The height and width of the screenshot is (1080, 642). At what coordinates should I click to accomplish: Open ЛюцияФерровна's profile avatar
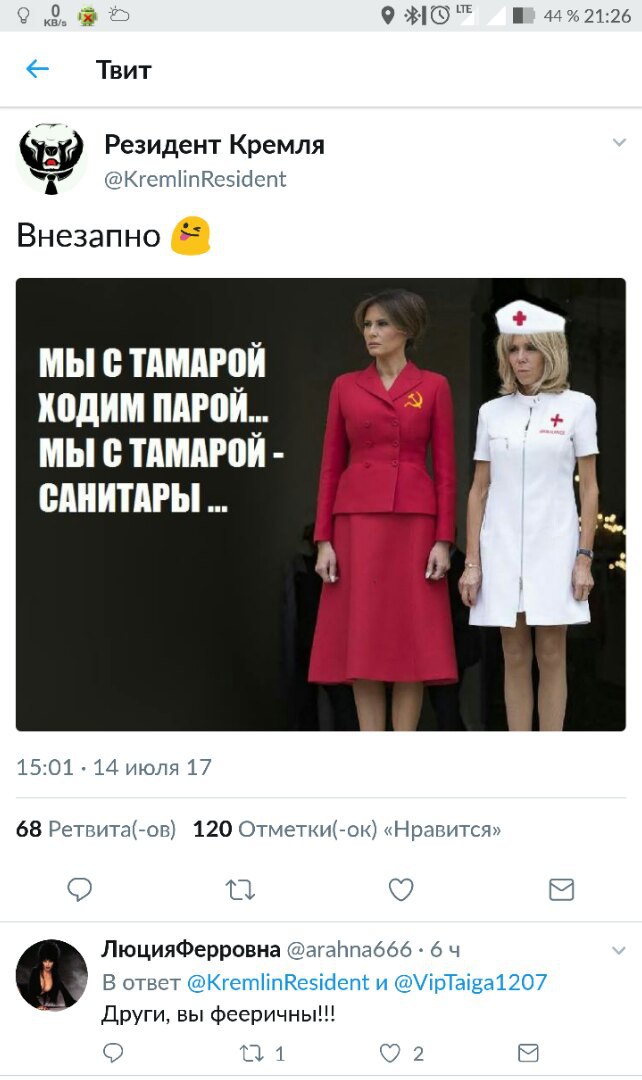click(x=52, y=975)
